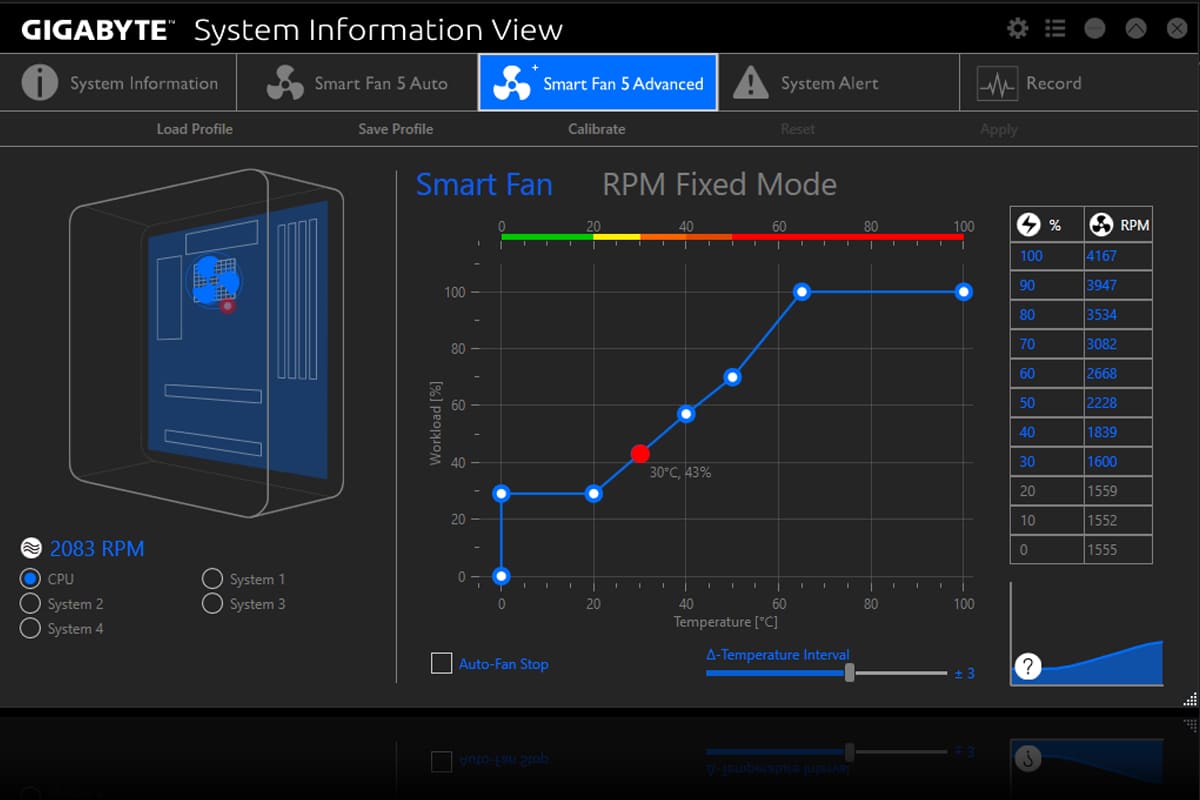Screen dimensions: 1200x800
Task: Start fan calibration with Calibrate
Action: coord(597,129)
